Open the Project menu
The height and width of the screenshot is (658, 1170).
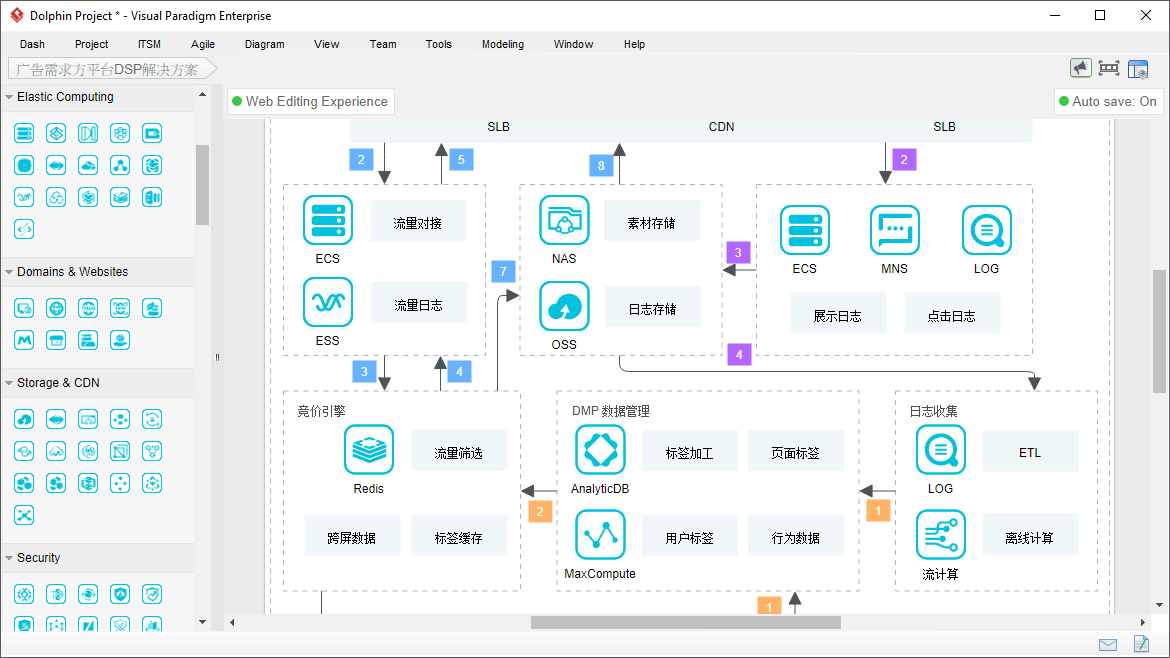(91, 44)
